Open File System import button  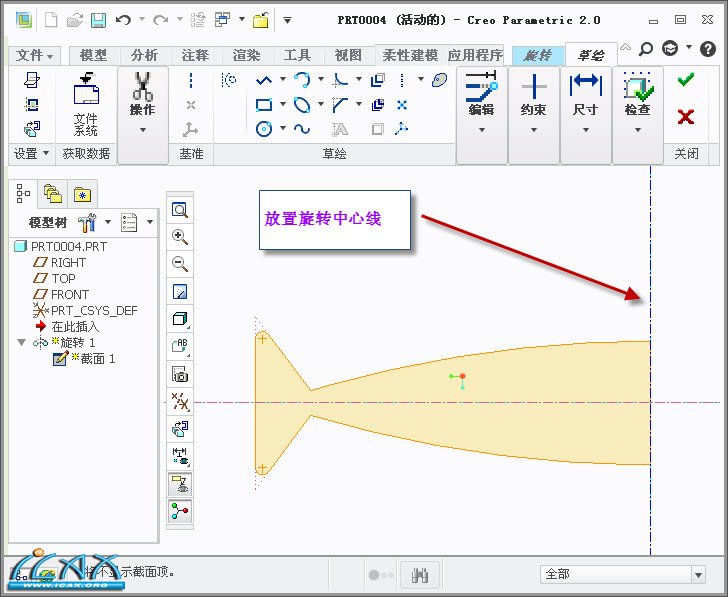tap(86, 104)
